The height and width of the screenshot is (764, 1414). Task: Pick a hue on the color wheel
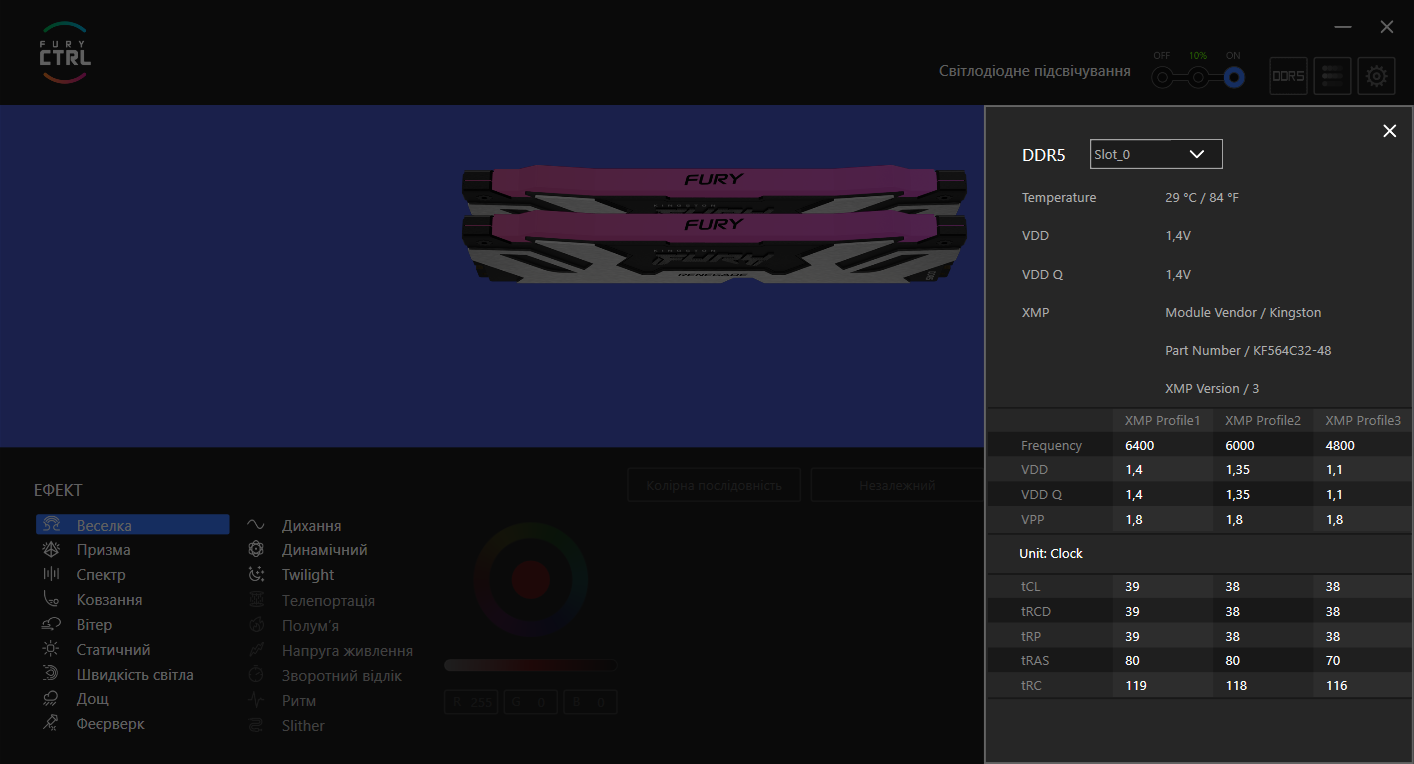point(530,578)
